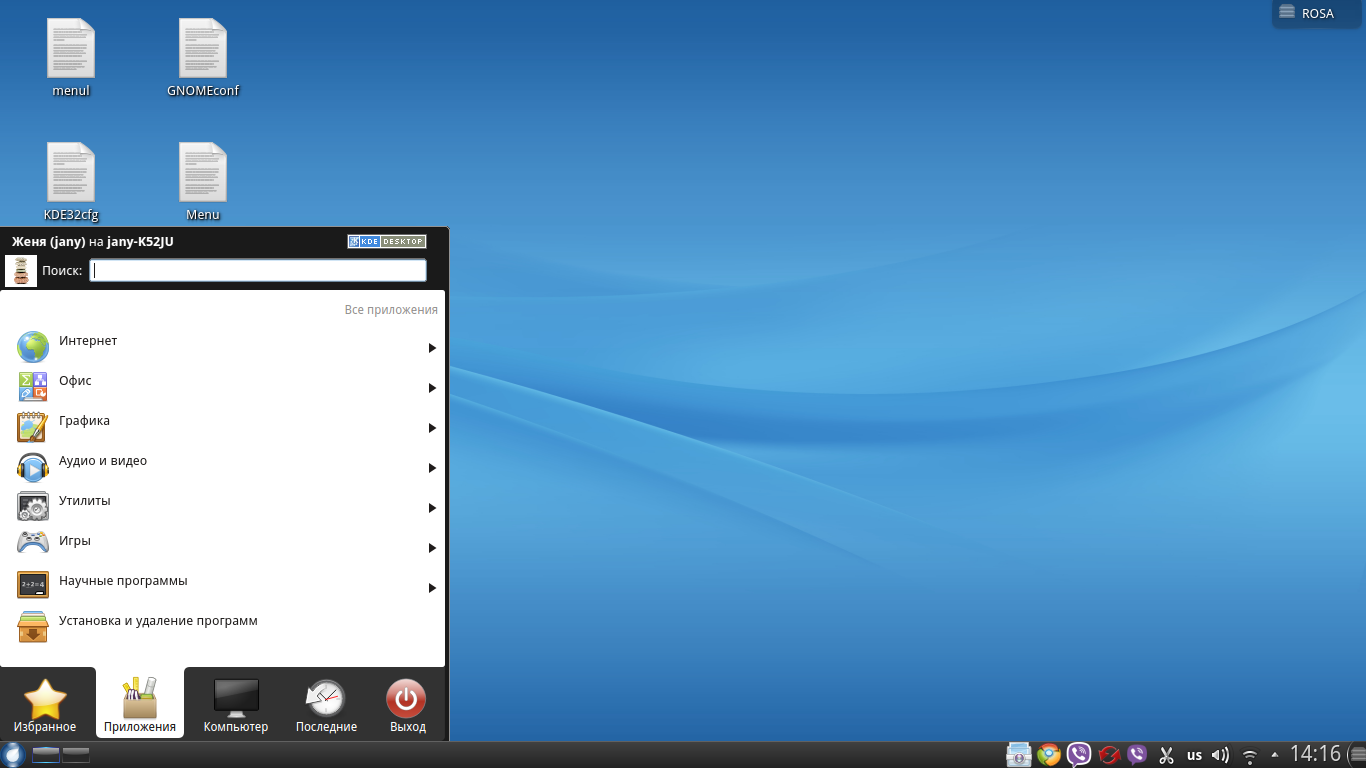The width and height of the screenshot is (1366, 768).
Task: Click the volume speaker tray icon
Action: pyautogui.click(x=1220, y=756)
